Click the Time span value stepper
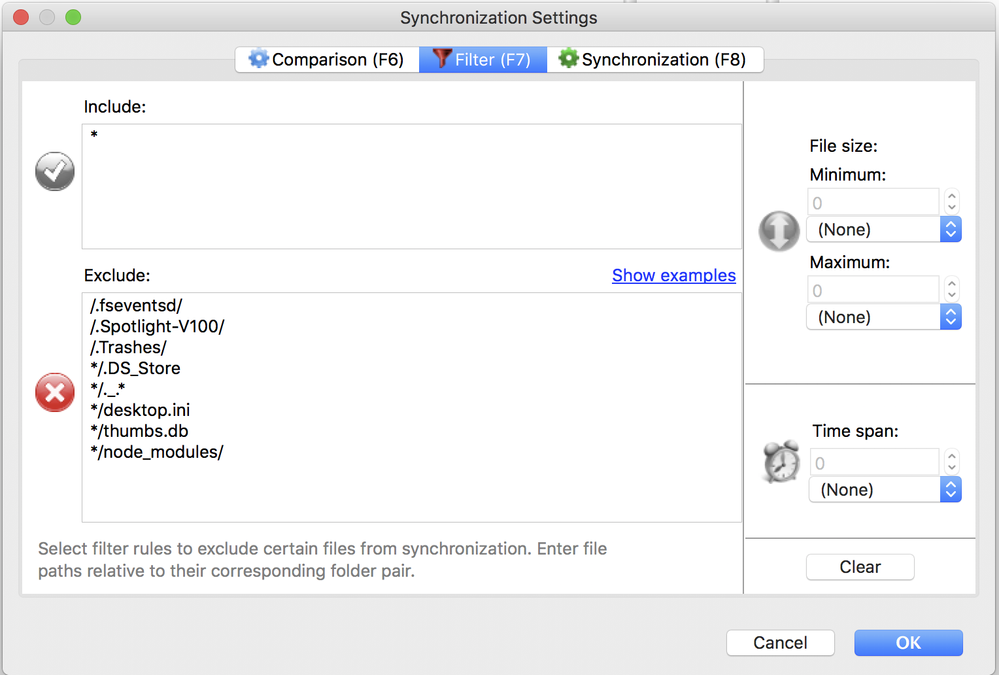The image size is (999, 675). tap(952, 462)
